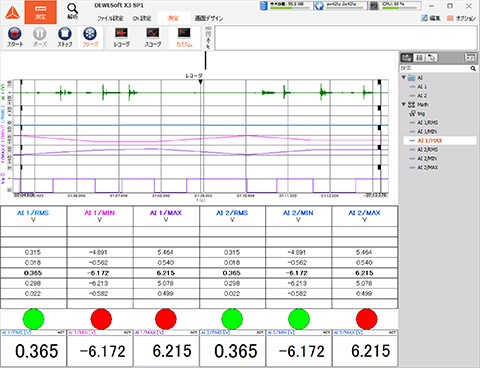Select channel selector grouped view icon
Viewport: 480px width, 368px height.
406,58
